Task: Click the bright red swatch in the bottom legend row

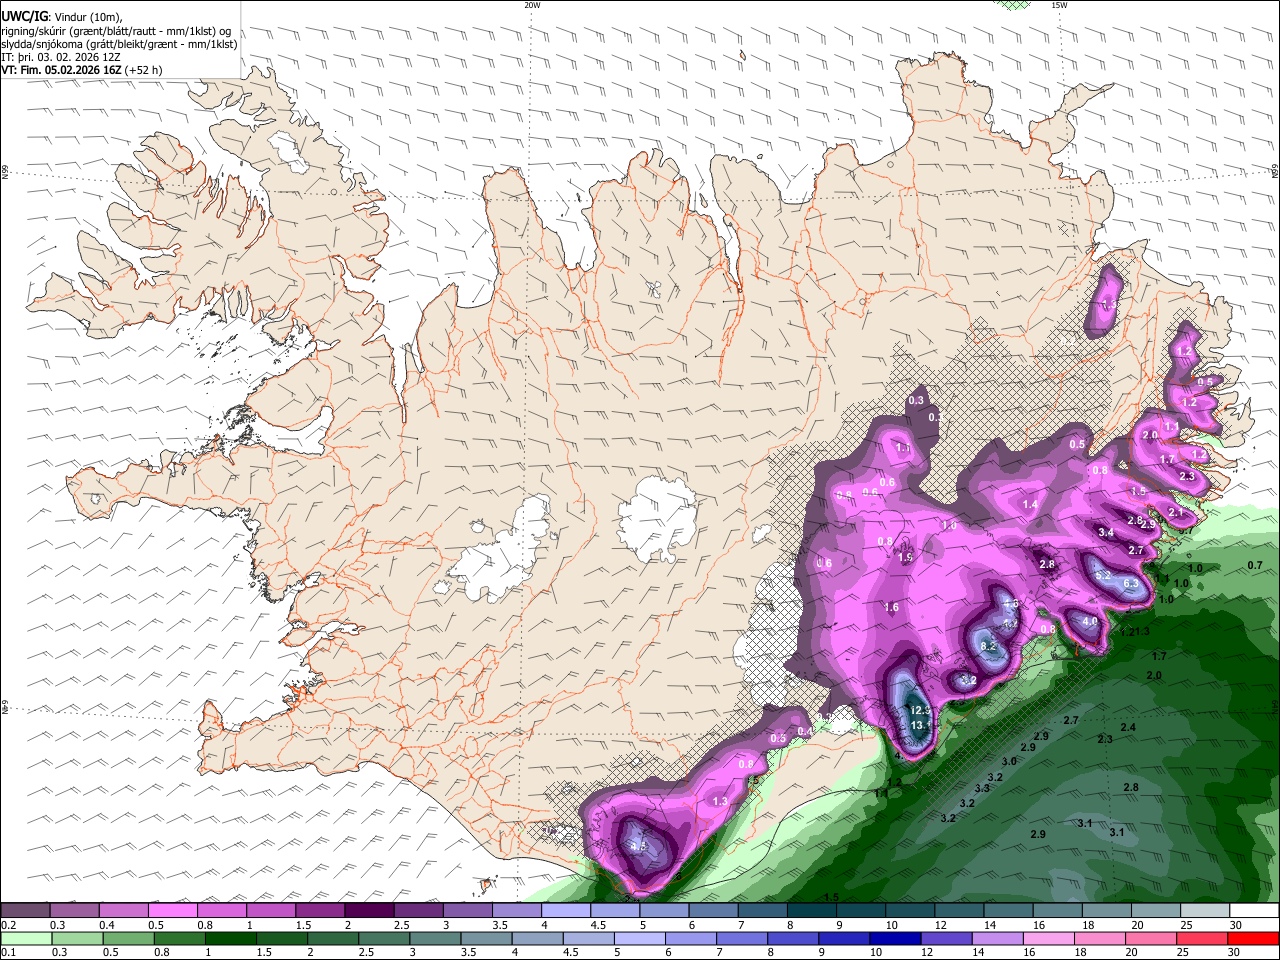Action: pos(1254,938)
